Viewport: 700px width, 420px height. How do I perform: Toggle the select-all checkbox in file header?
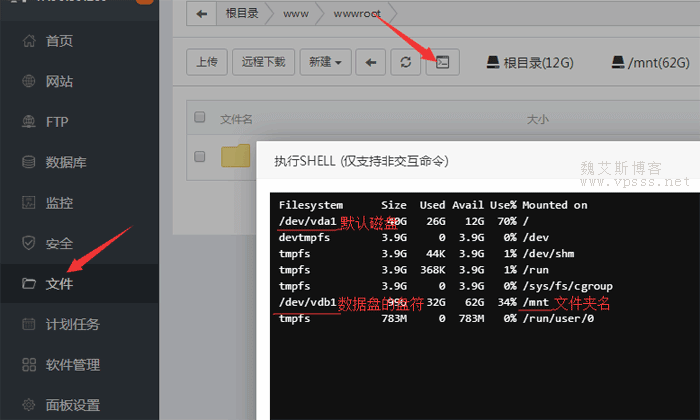[x=200, y=118]
